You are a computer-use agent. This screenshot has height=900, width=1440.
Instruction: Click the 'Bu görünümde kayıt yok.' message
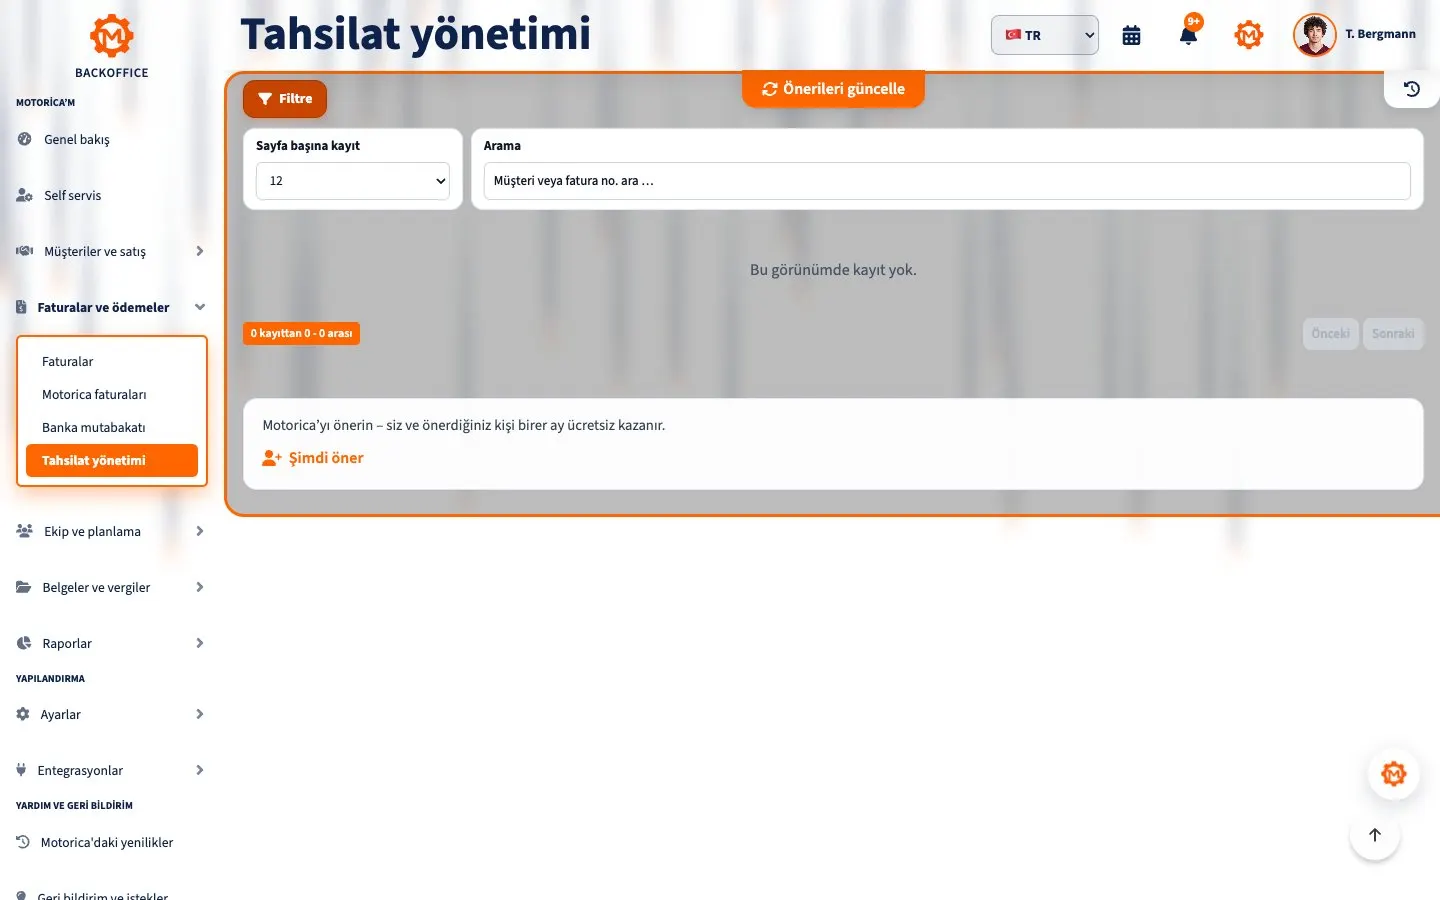(833, 270)
